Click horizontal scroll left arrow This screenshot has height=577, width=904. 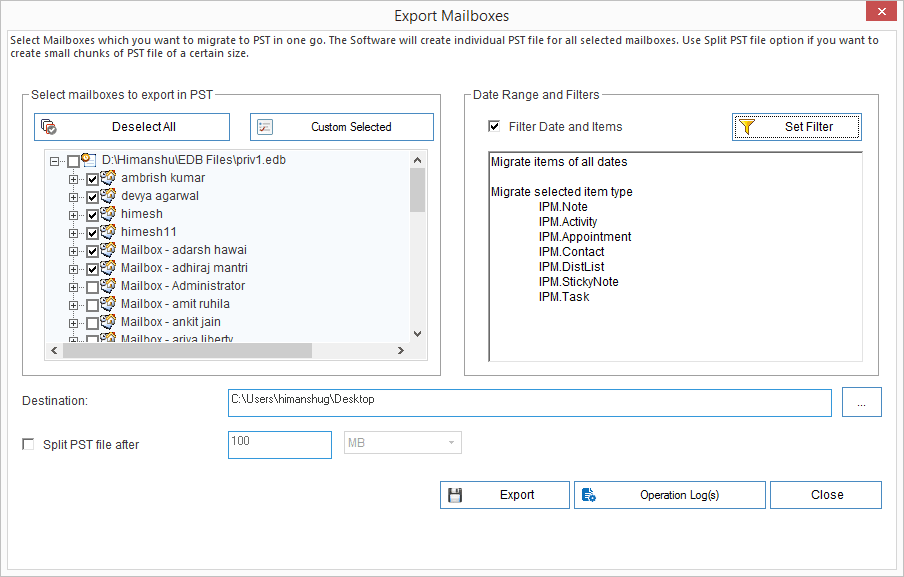(x=54, y=350)
